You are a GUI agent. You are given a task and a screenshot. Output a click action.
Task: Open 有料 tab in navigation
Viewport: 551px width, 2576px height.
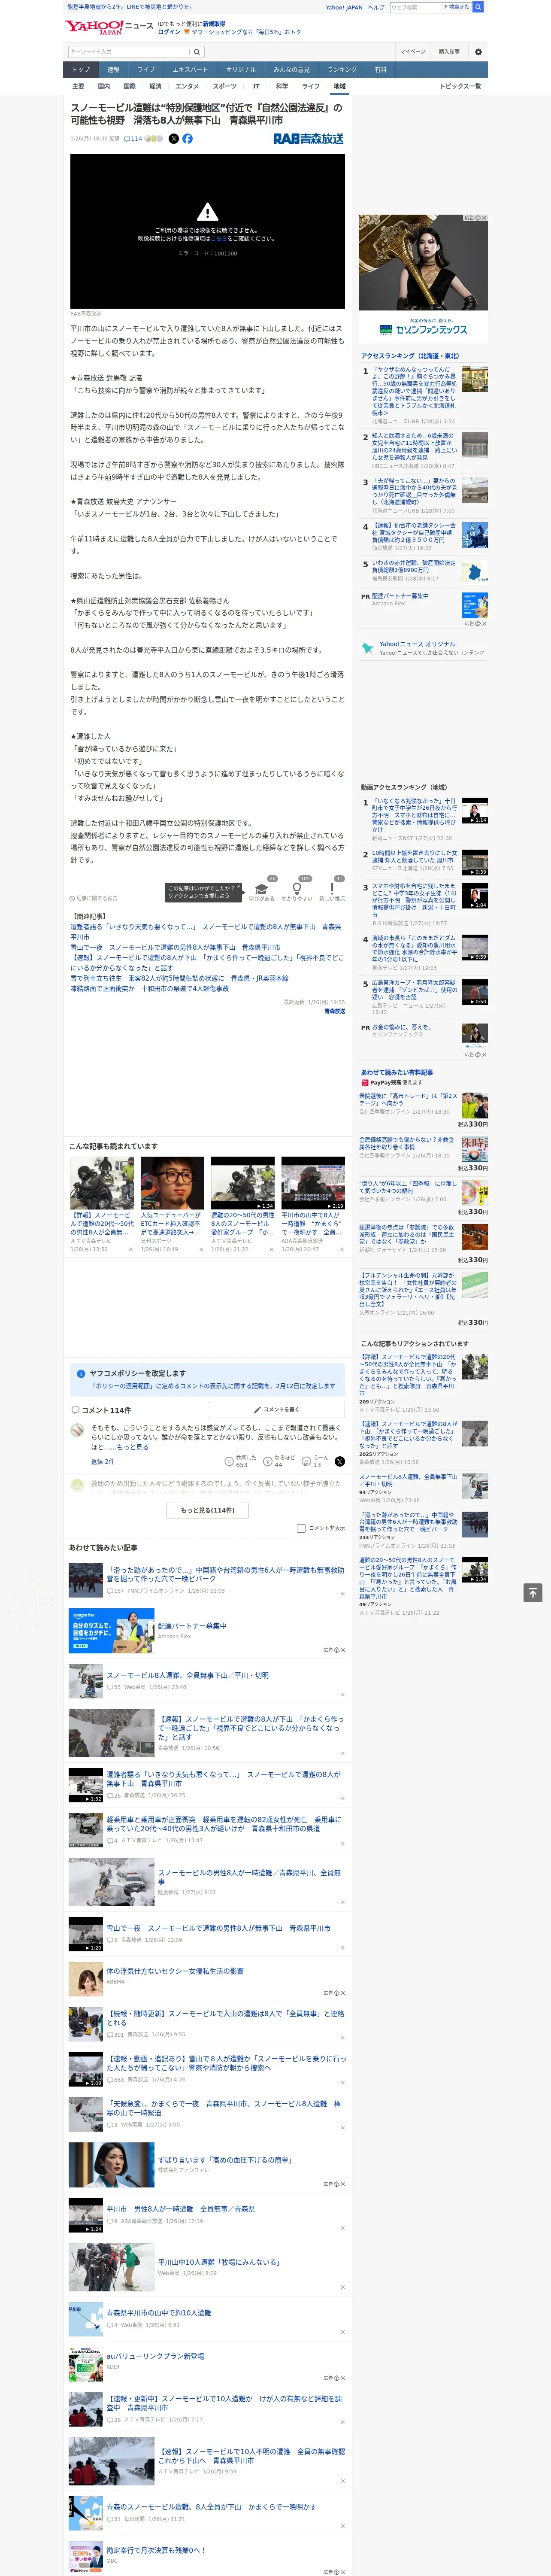380,70
